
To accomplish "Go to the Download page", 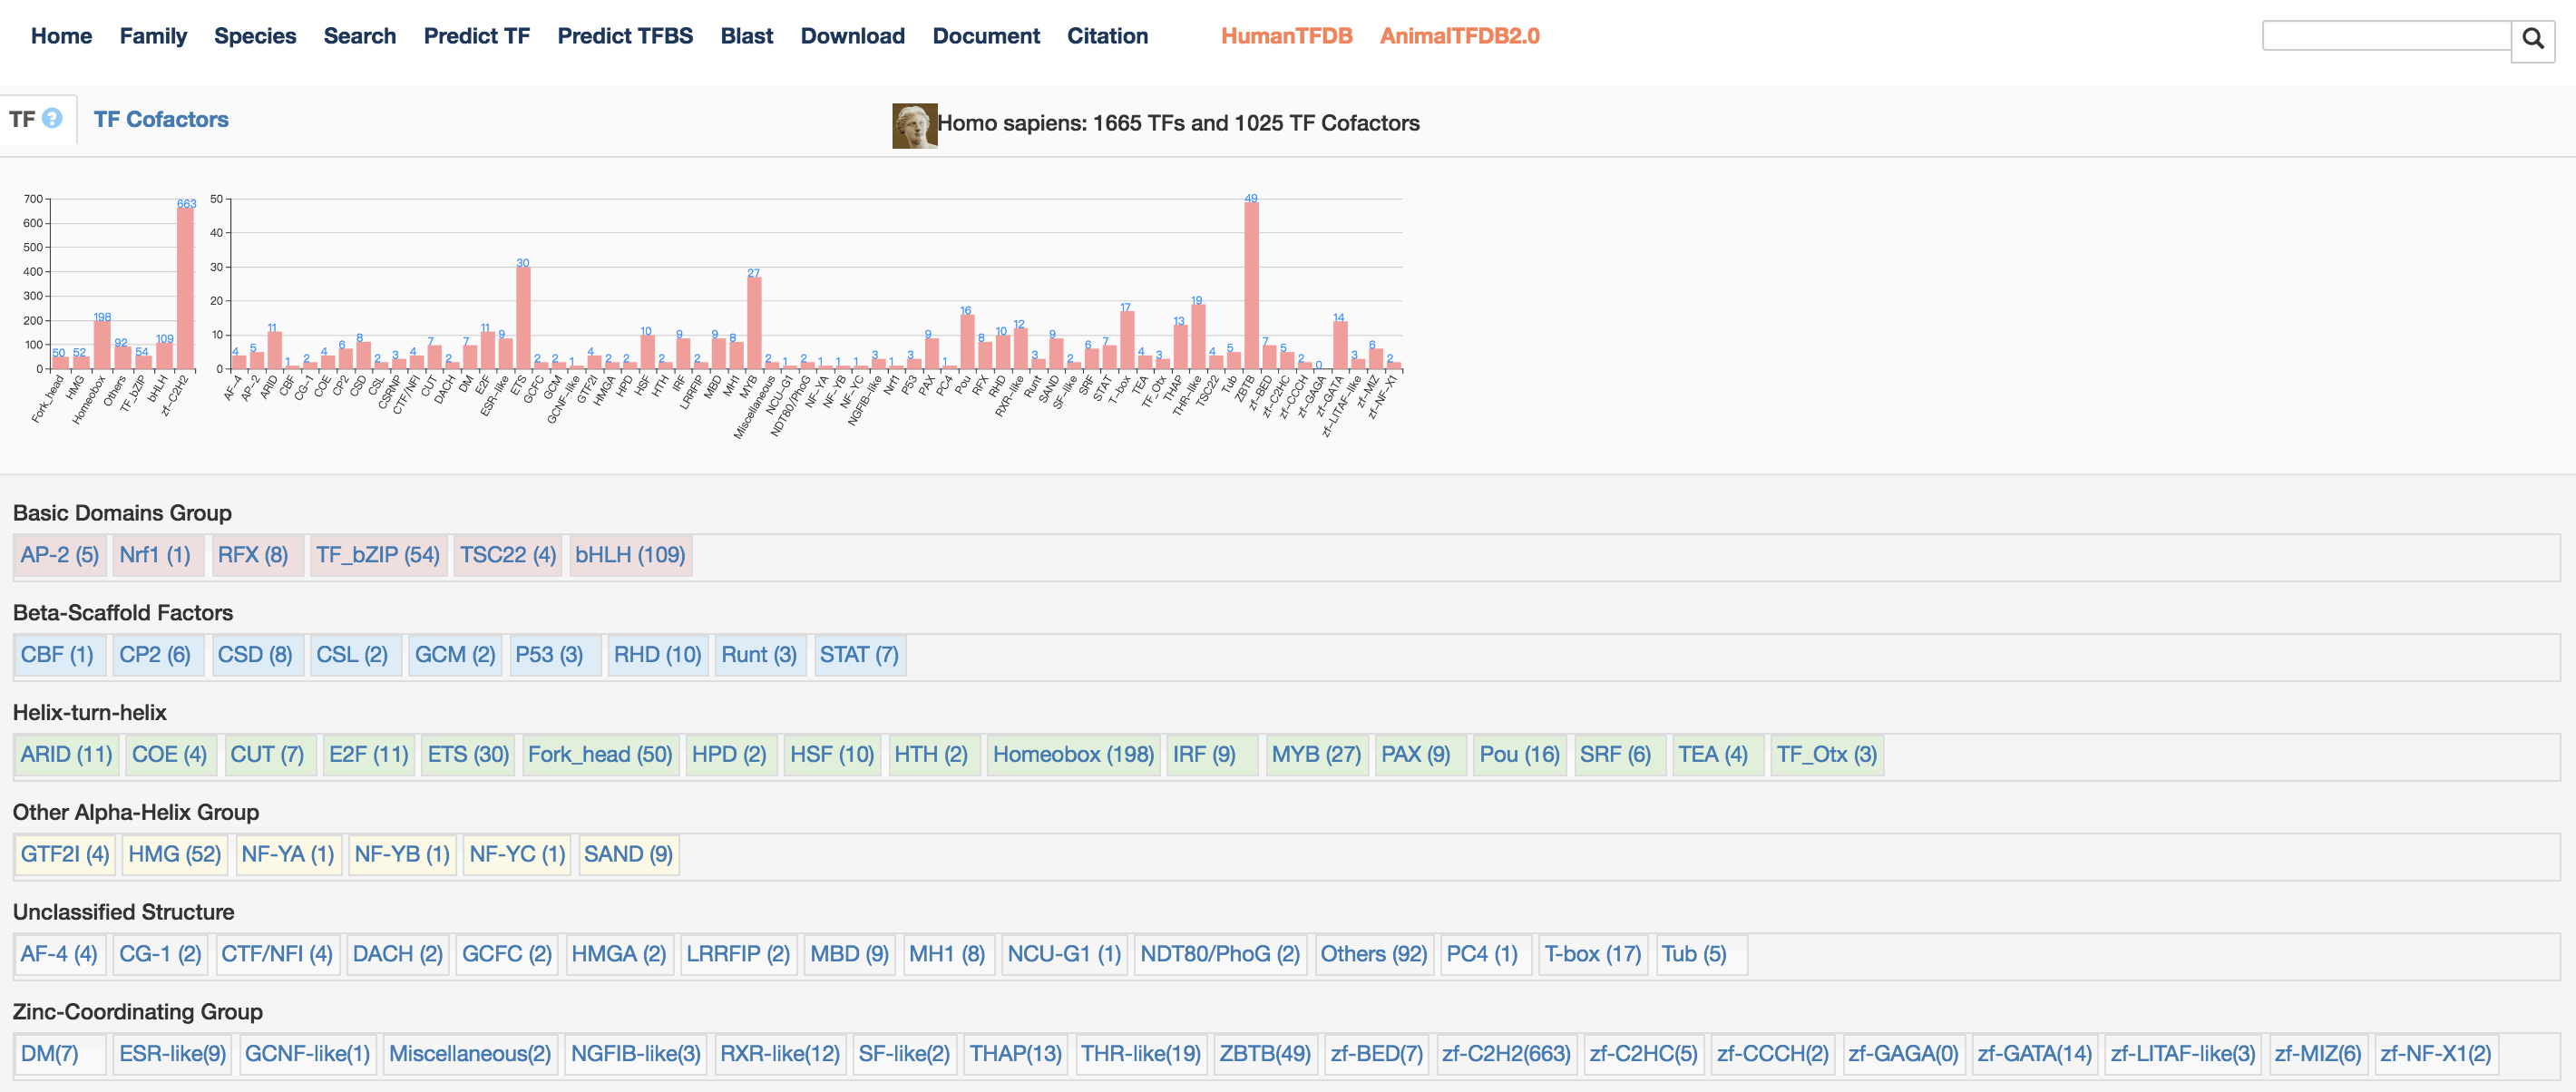I will pos(852,36).
